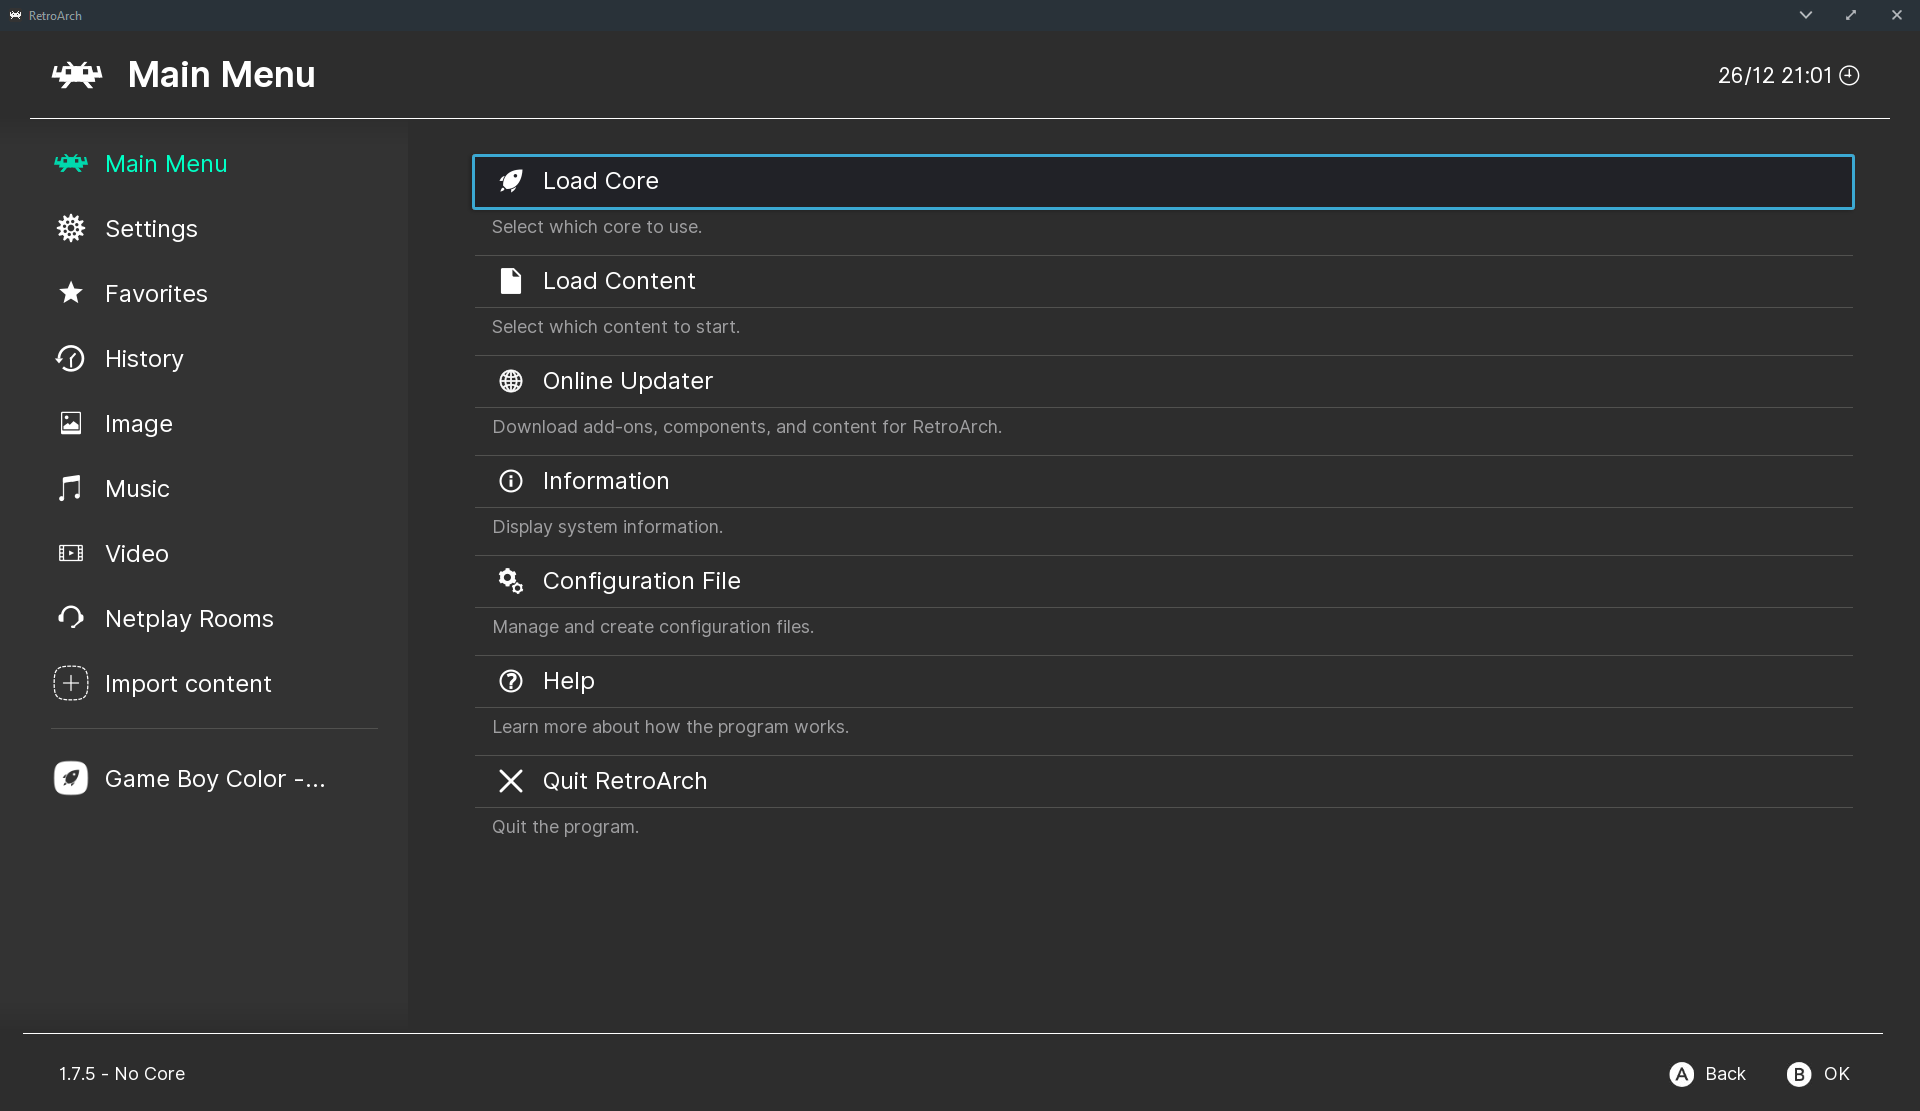This screenshot has height=1111, width=1920.
Task: Switch to the Main Menu sidebar entry
Action: [x=165, y=163]
